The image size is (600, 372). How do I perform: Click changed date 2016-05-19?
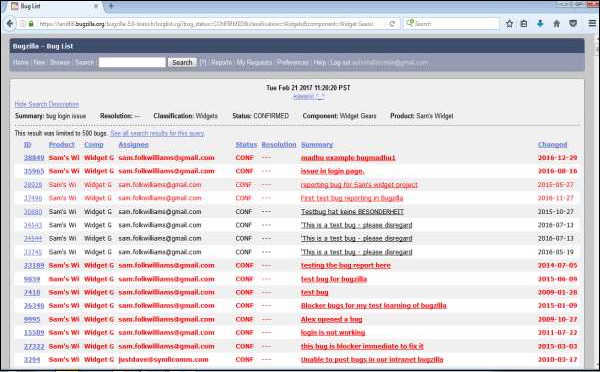click(x=556, y=252)
